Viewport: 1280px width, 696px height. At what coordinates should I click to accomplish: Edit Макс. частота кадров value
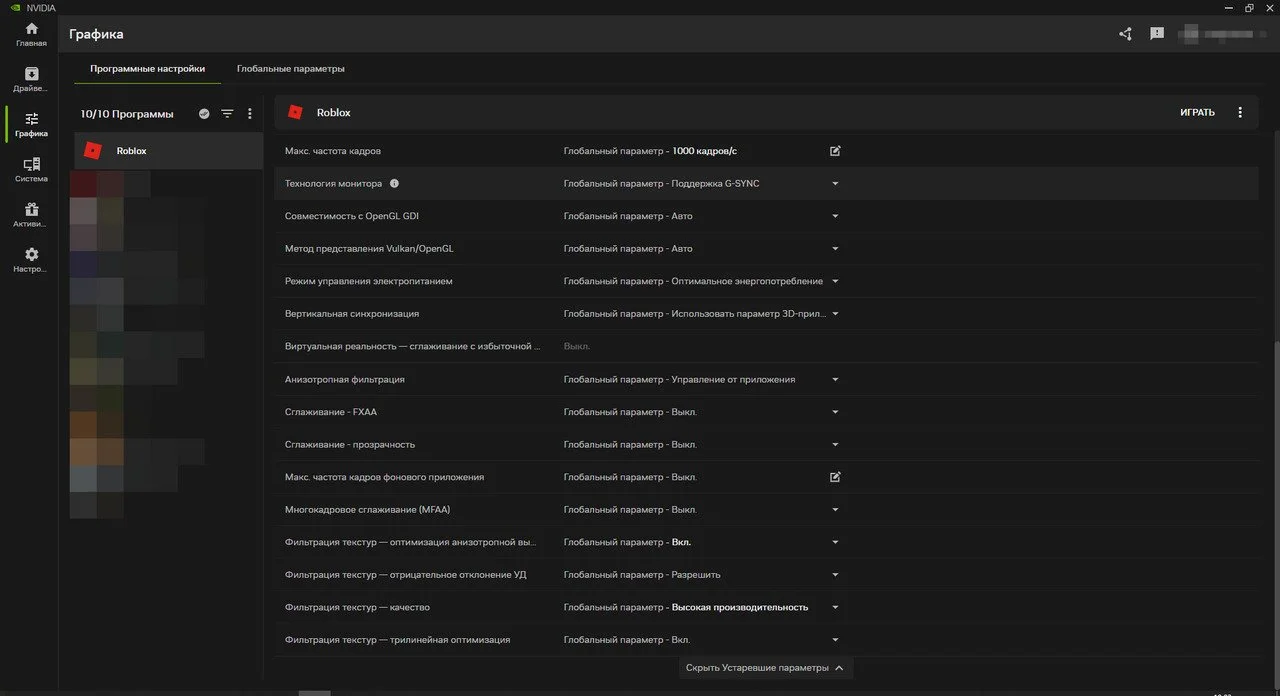point(835,151)
